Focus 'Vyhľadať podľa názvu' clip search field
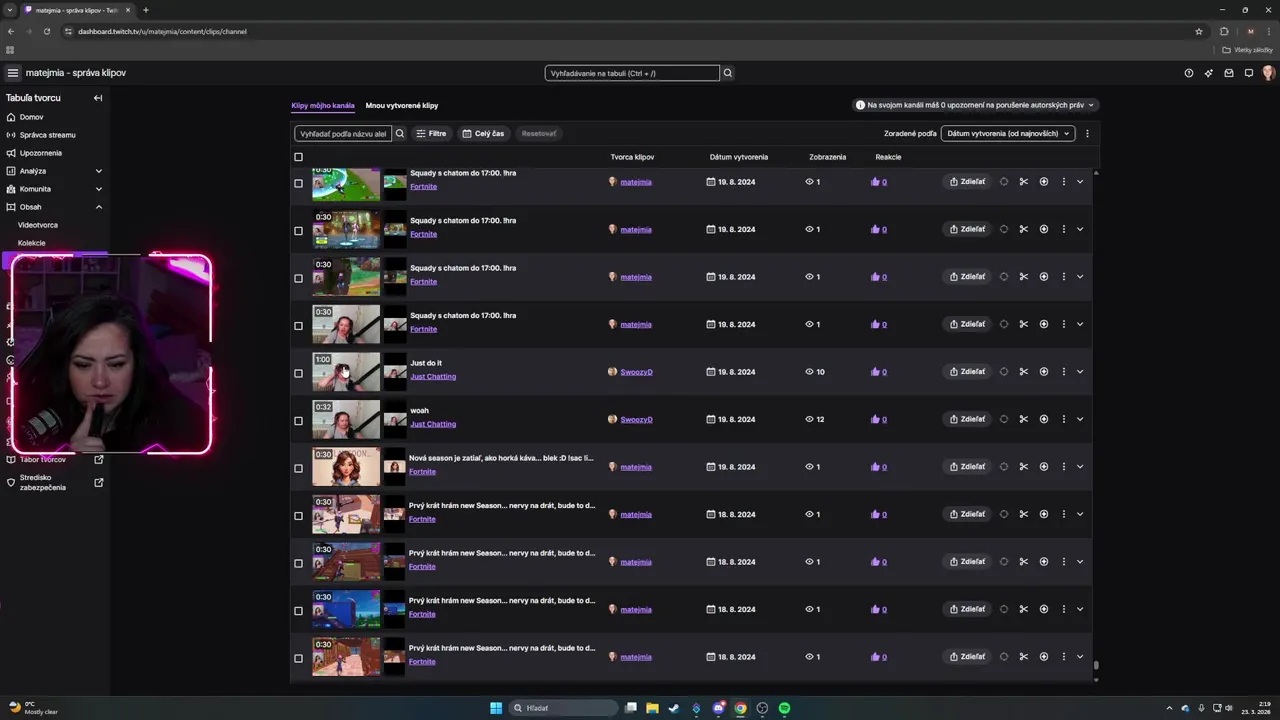Screen dimensions: 1280x720 pos(343,133)
